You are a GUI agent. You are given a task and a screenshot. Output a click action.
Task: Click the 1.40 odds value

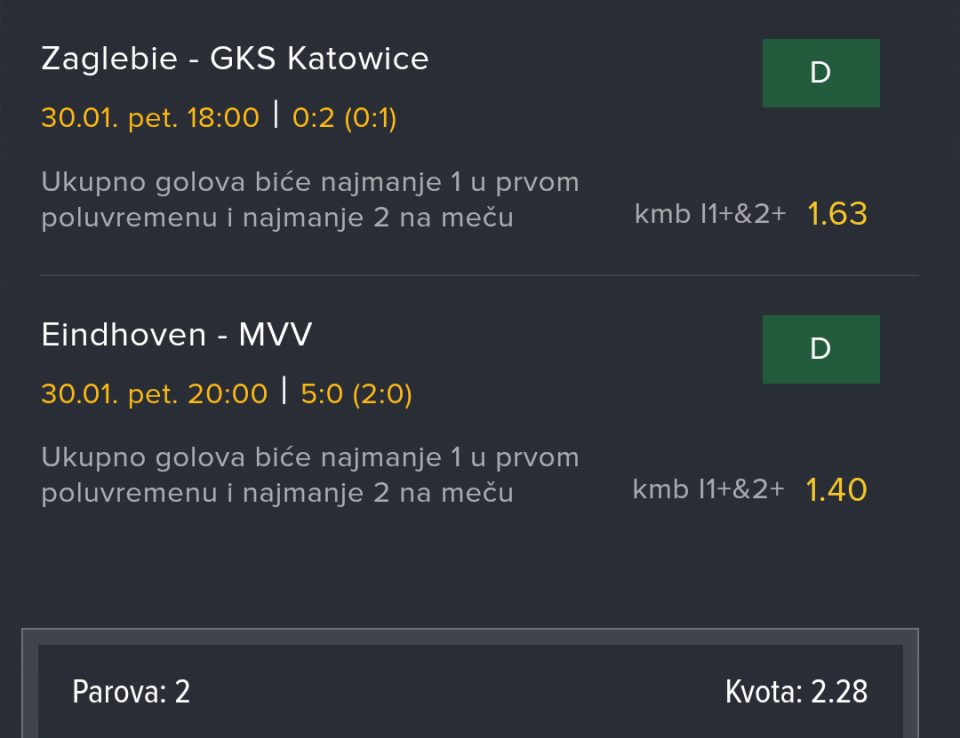[837, 490]
